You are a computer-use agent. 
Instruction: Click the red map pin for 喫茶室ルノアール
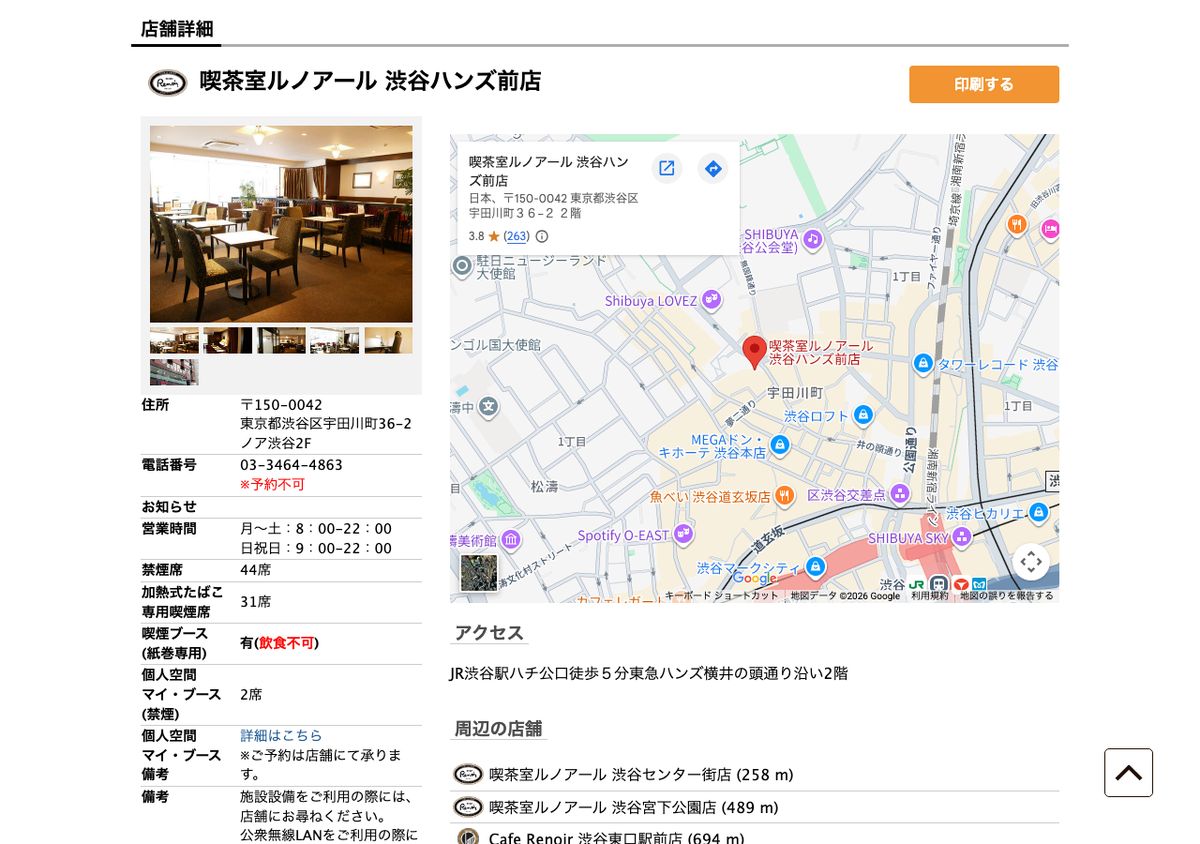point(755,352)
